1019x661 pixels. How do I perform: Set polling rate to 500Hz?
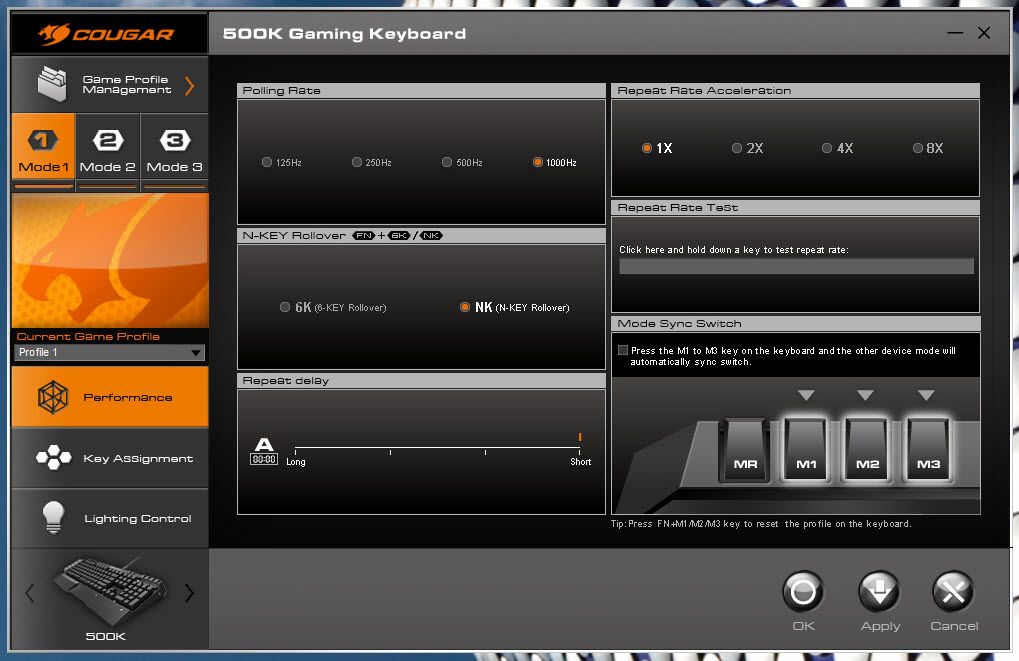pyautogui.click(x=446, y=162)
